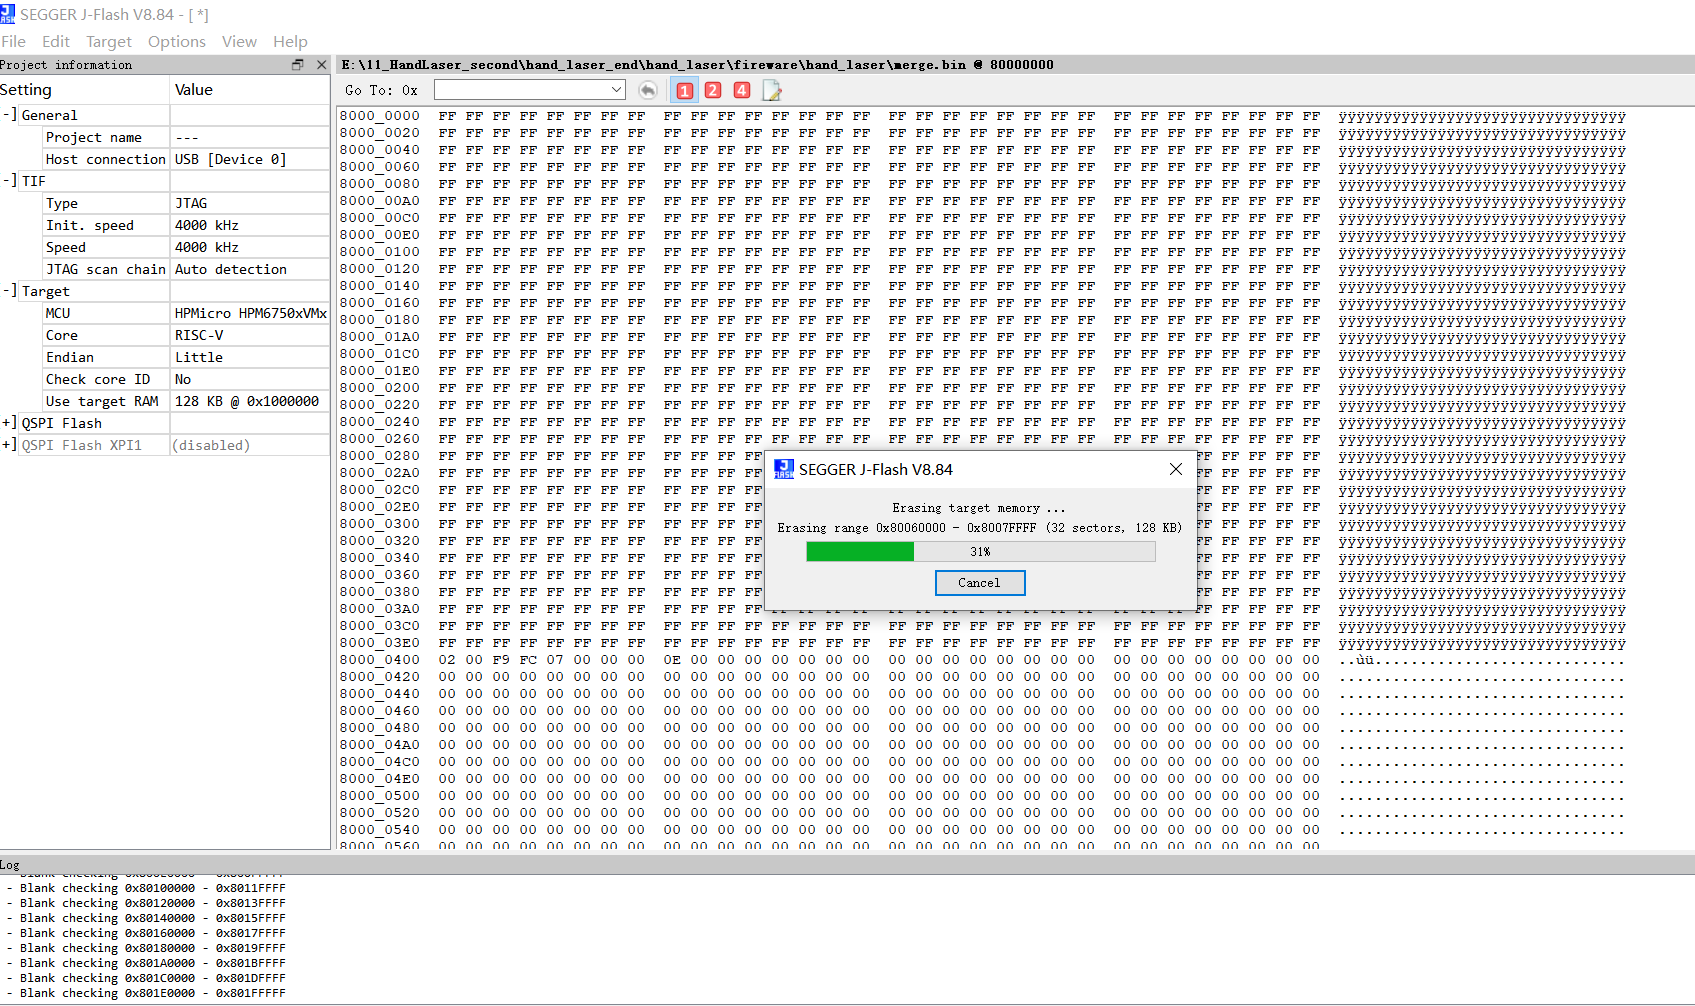Expand the QSPI Flash XPI1 section

[x=9, y=445]
